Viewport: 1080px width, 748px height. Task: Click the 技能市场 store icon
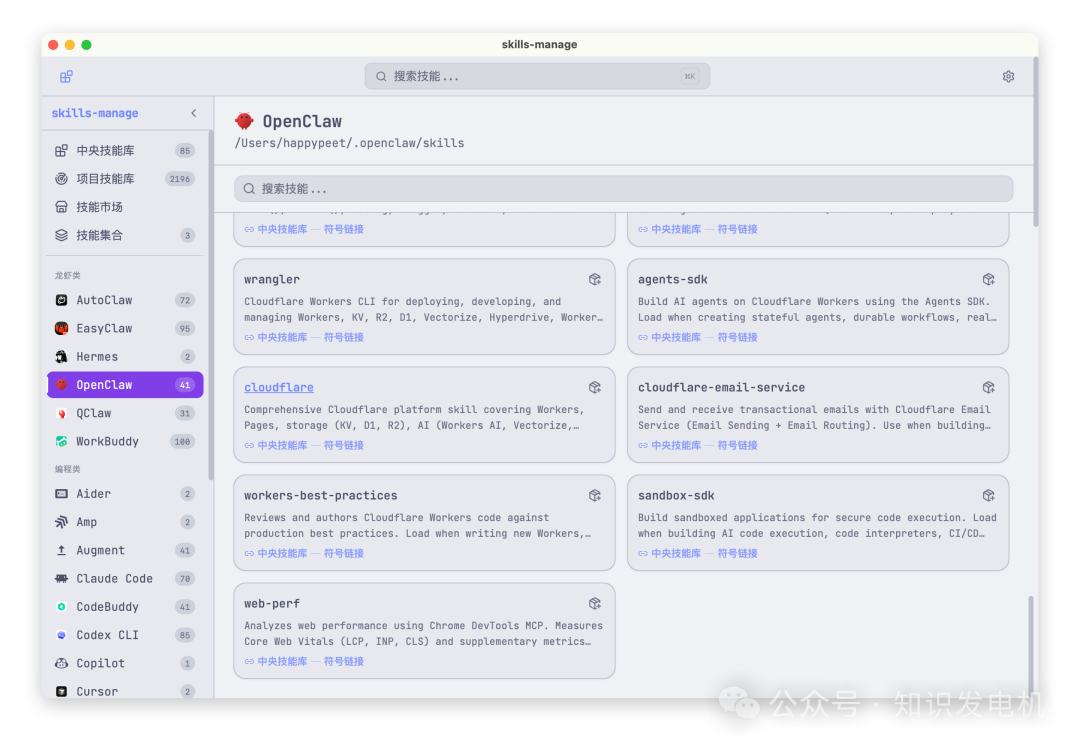click(x=61, y=207)
